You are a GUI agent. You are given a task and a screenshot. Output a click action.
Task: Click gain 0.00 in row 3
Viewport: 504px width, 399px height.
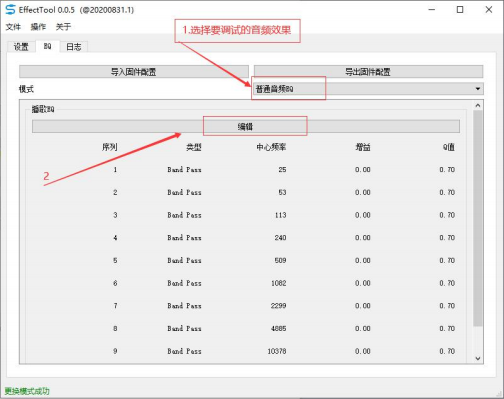[x=363, y=215]
